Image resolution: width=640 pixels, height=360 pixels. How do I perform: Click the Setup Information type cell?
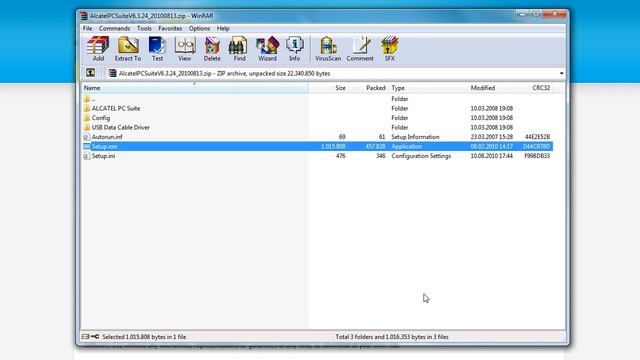point(416,137)
